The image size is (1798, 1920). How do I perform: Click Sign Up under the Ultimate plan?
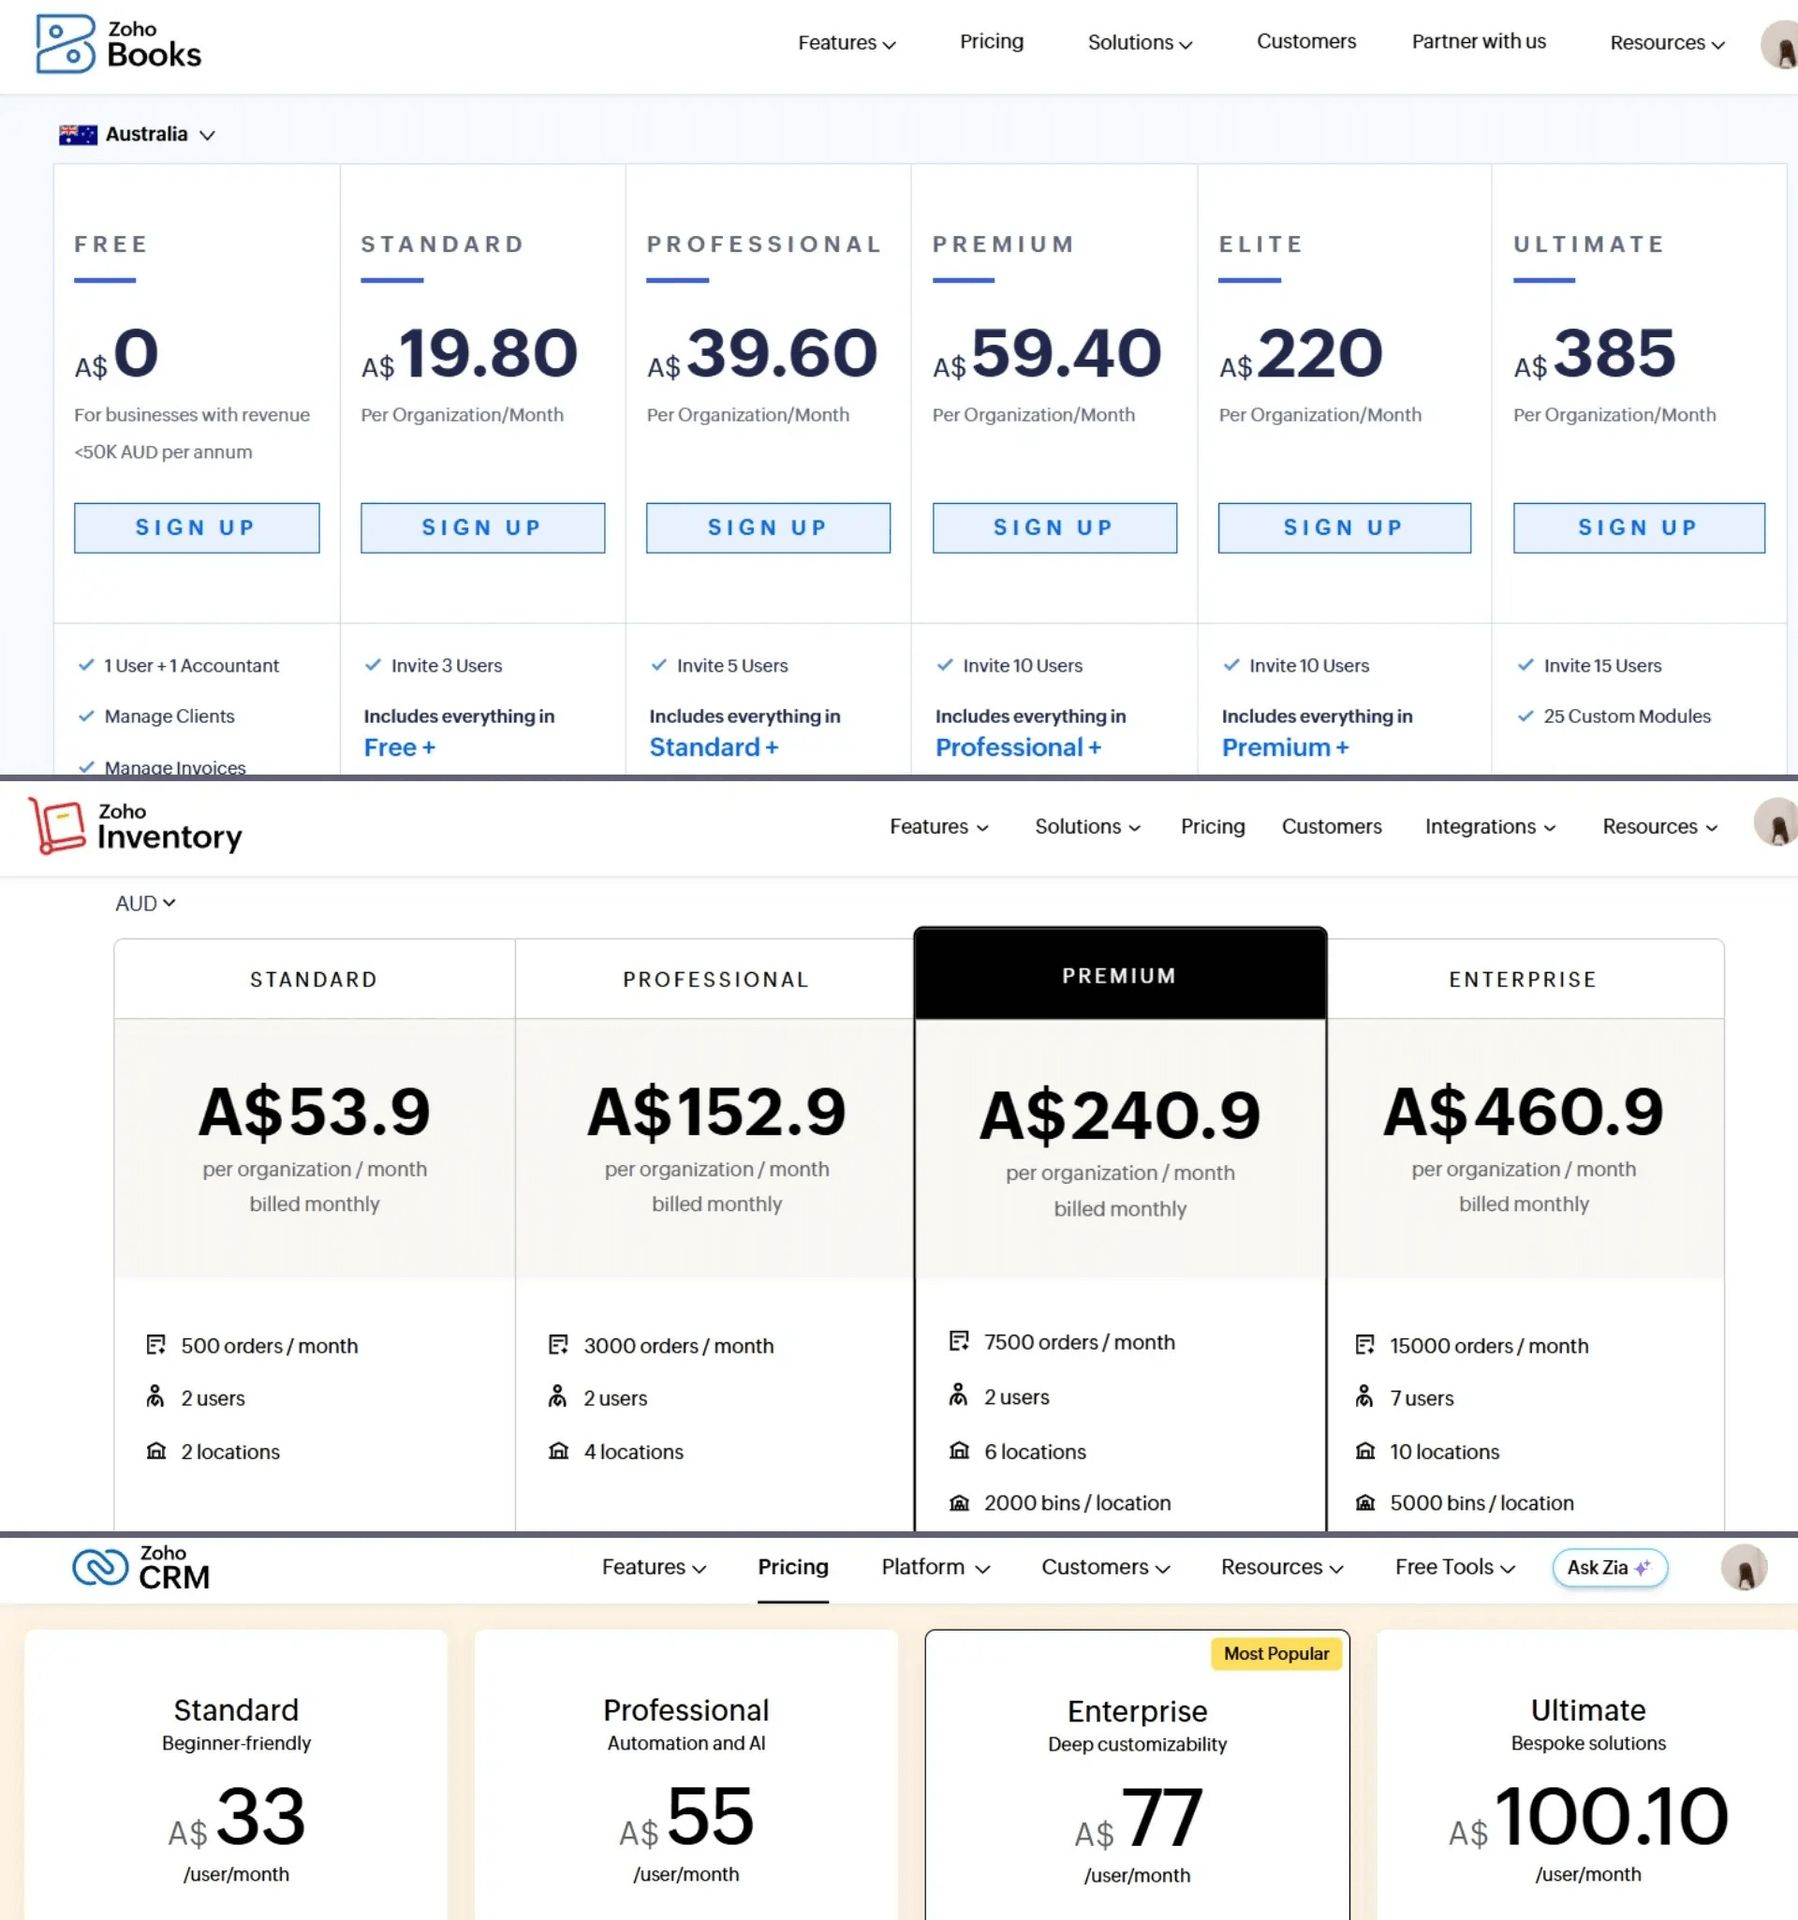tap(1637, 527)
